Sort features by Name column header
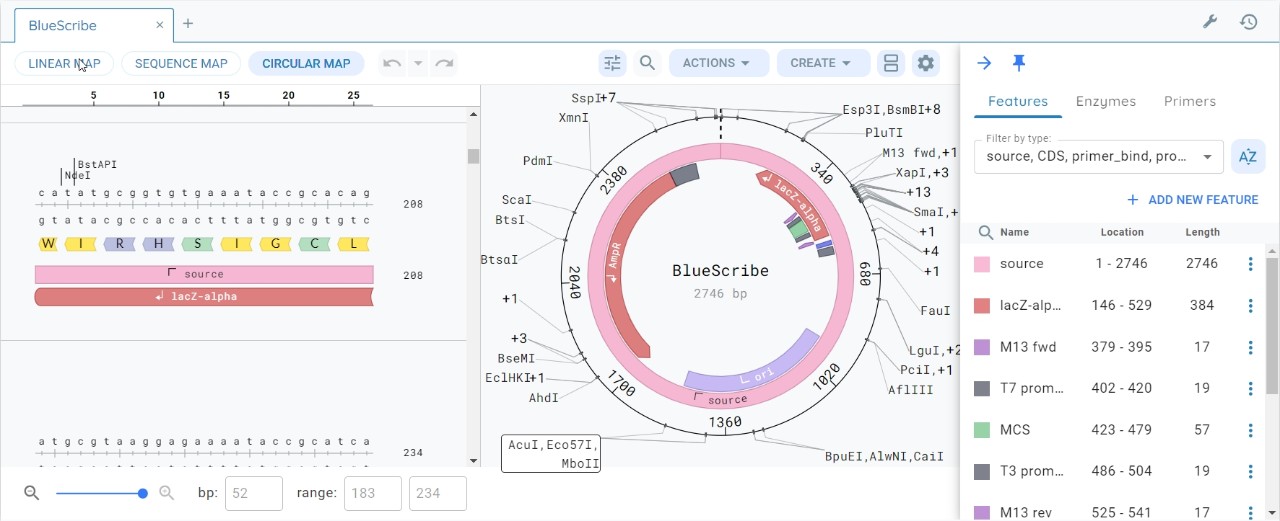Image resolution: width=1280 pixels, height=521 pixels. coord(1014,232)
